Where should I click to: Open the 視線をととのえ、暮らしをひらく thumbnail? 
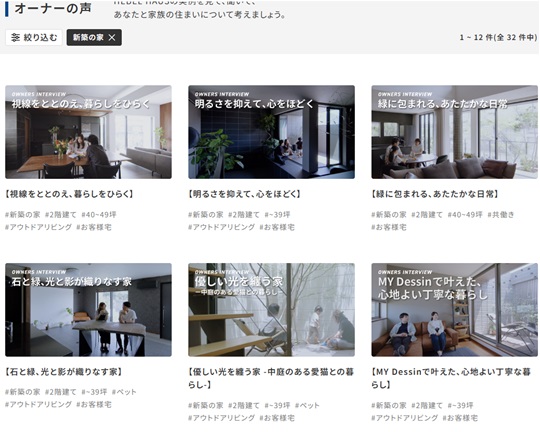[88, 132]
